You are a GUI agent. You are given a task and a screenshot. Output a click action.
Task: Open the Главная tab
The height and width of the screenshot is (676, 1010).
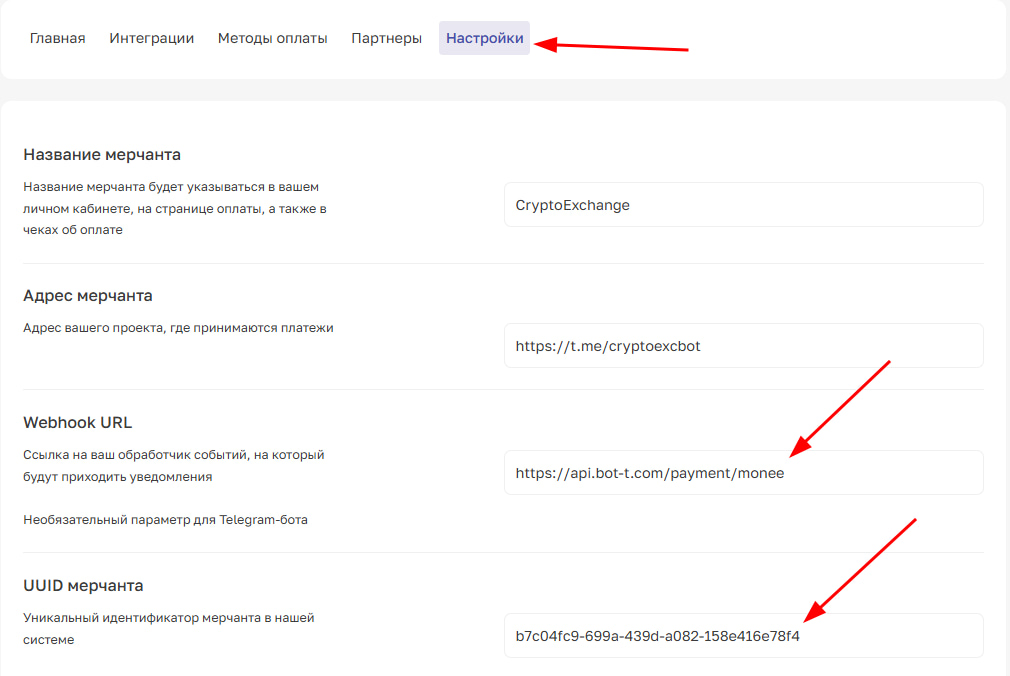57,38
